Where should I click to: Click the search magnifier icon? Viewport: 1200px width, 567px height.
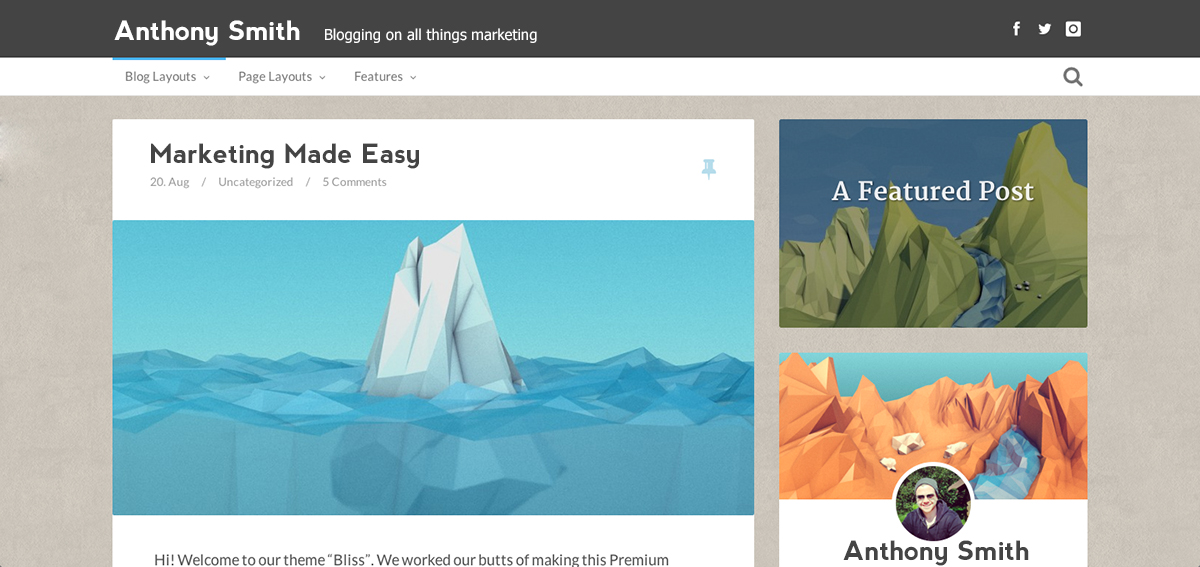click(x=1073, y=77)
